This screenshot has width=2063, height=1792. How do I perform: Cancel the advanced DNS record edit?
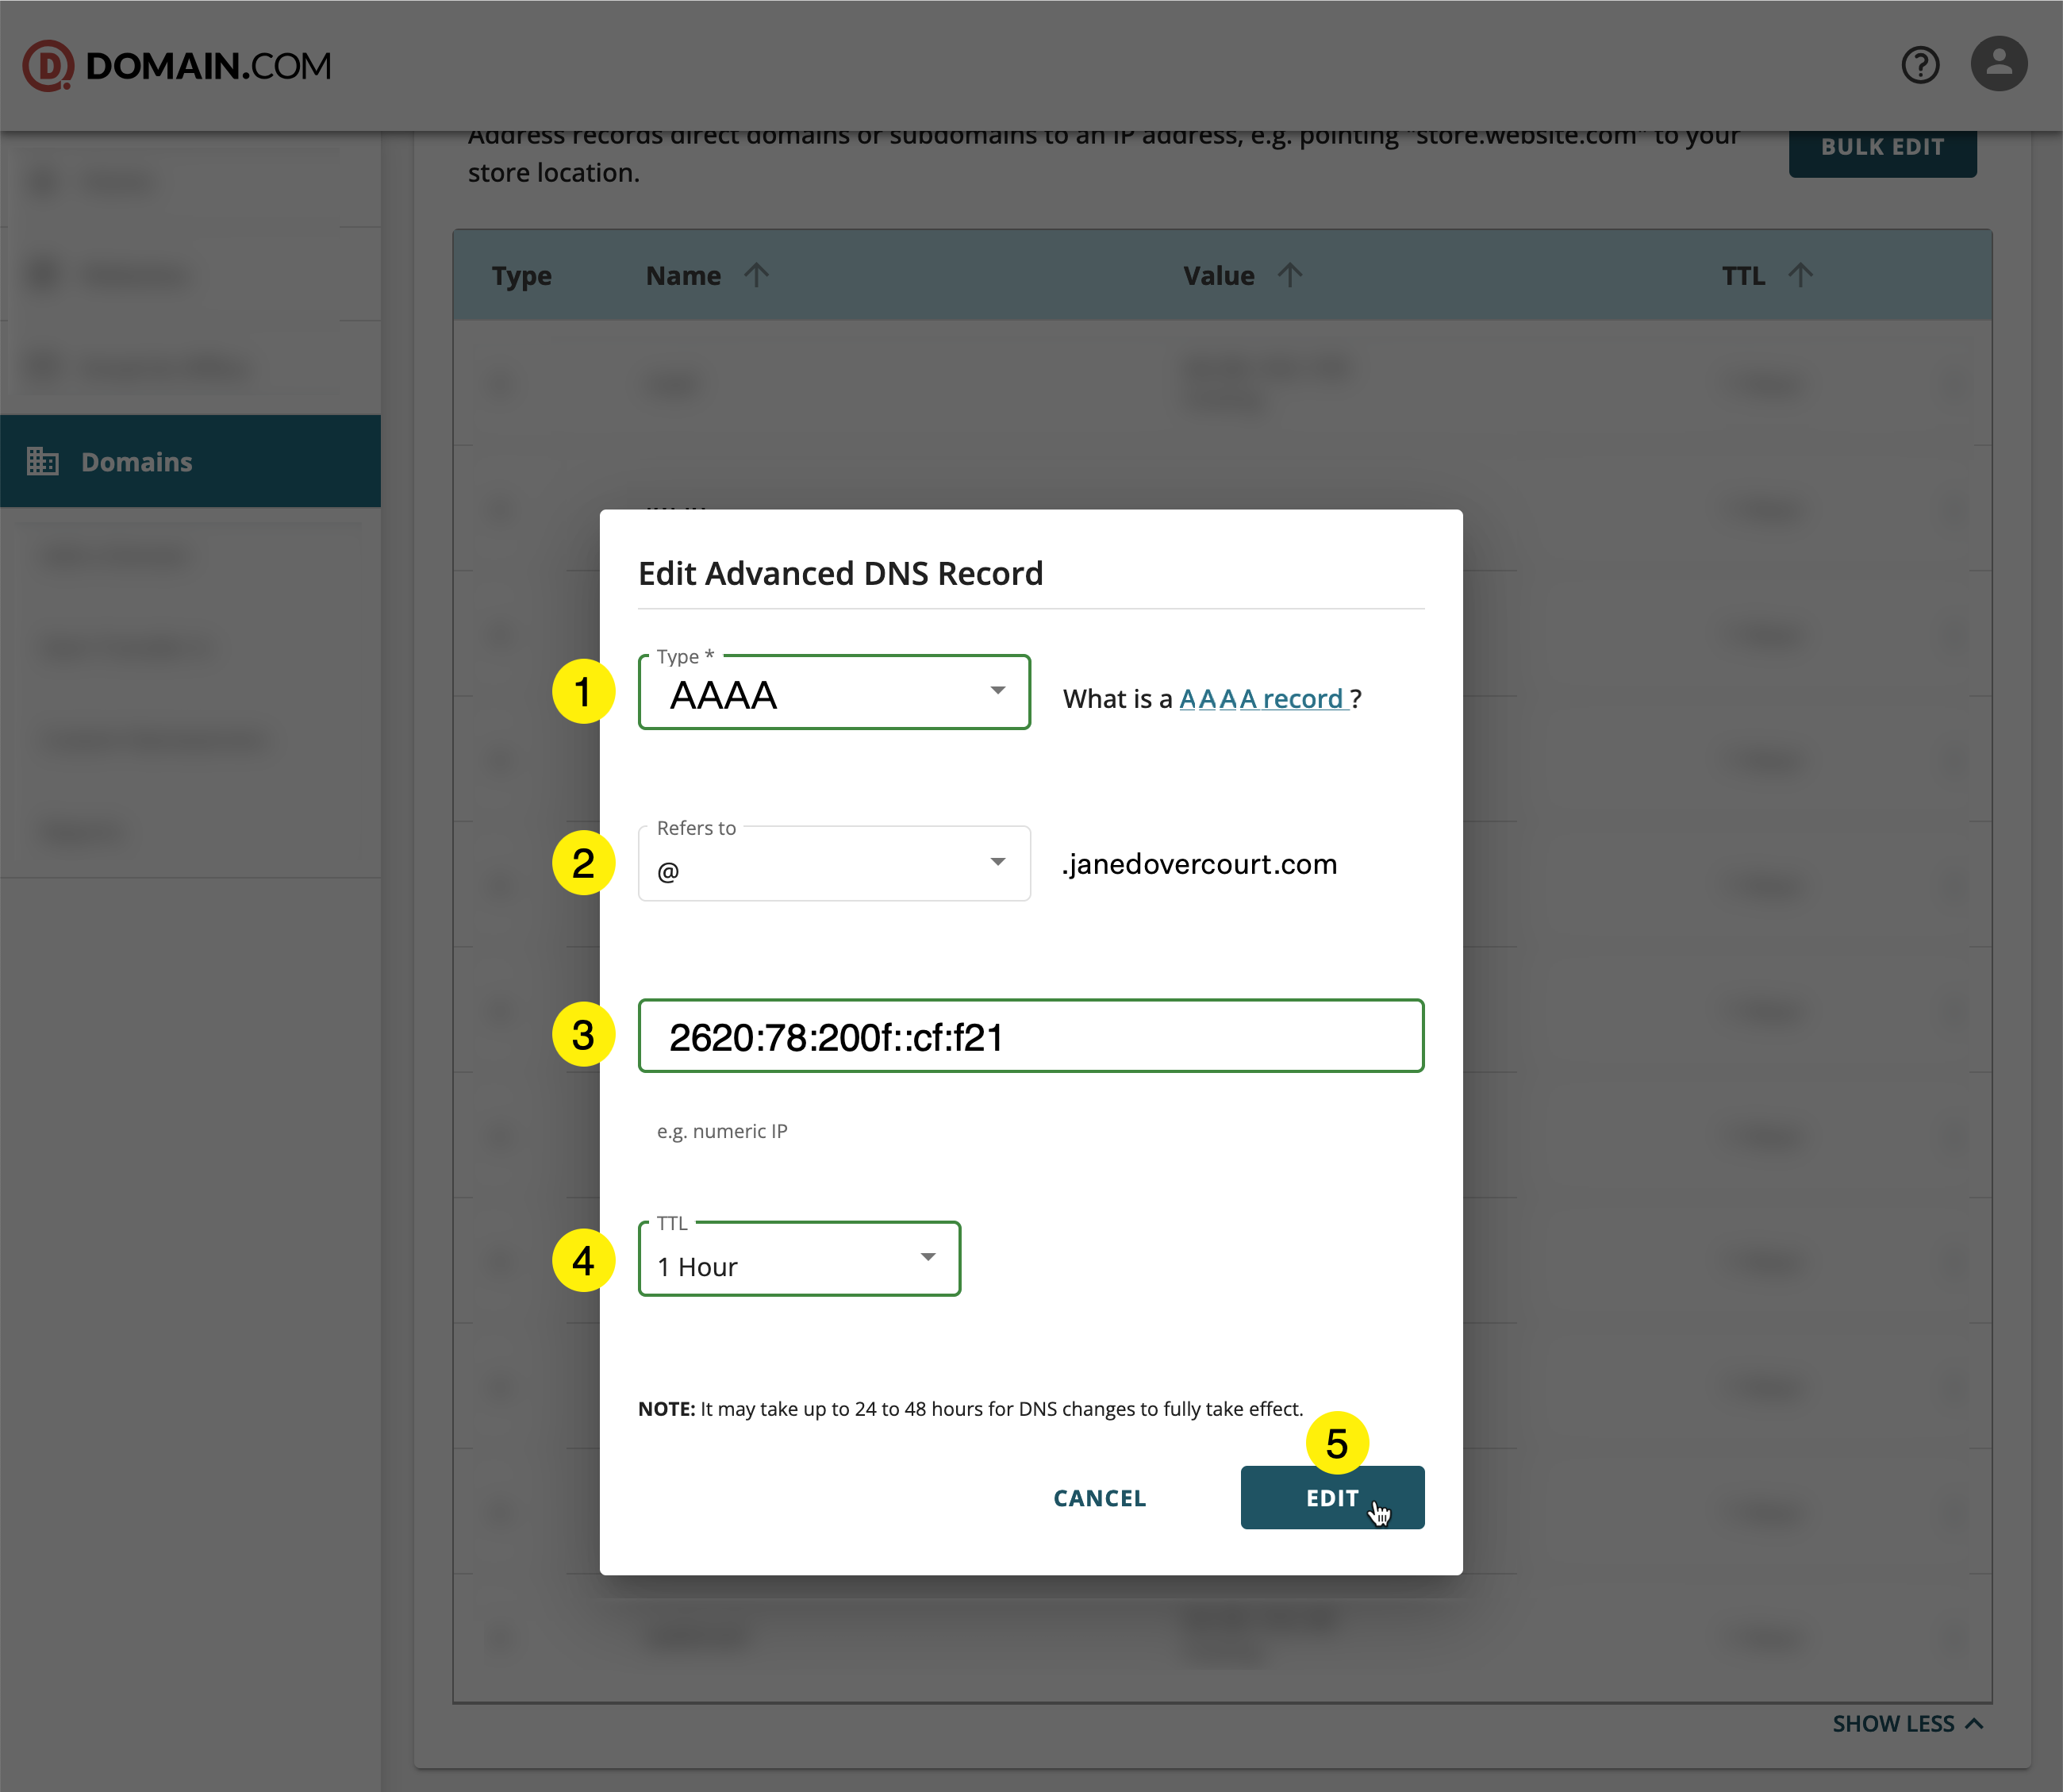click(x=1098, y=1497)
